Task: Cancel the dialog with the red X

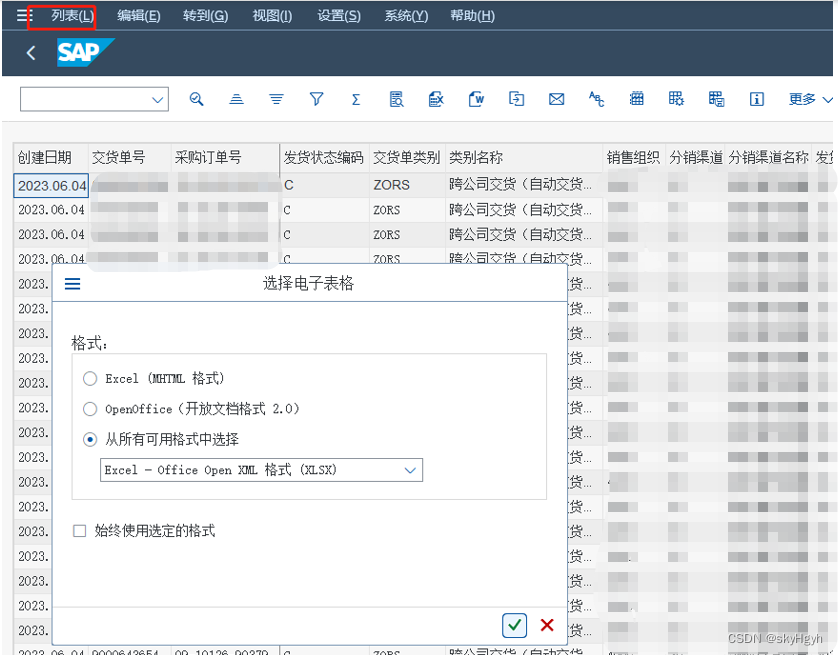Action: tap(546, 624)
